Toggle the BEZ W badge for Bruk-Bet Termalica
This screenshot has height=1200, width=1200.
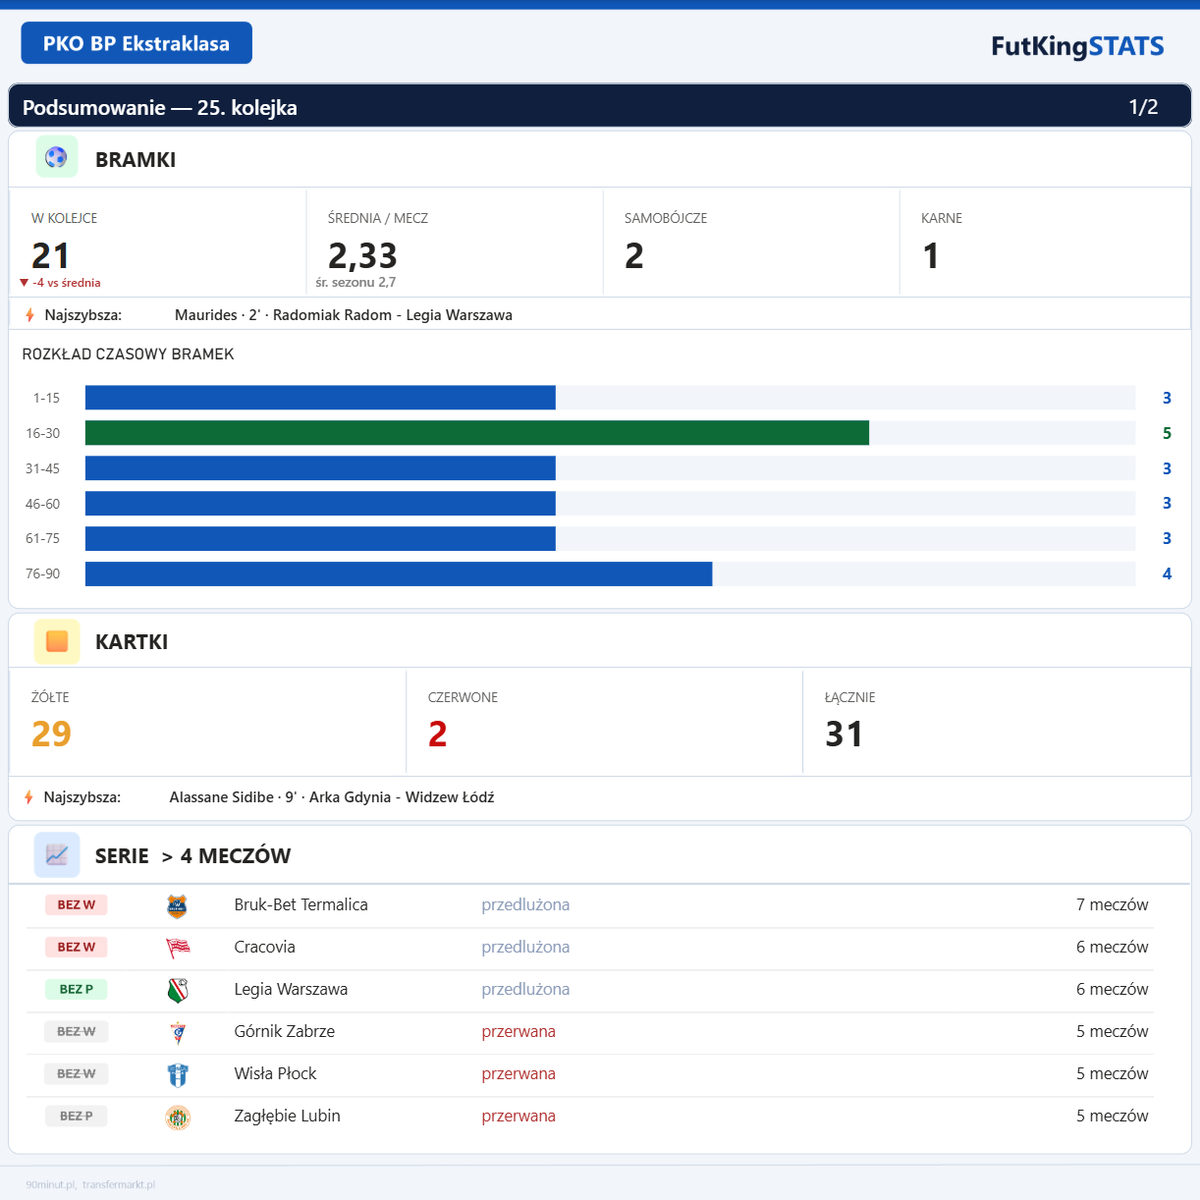(76, 904)
